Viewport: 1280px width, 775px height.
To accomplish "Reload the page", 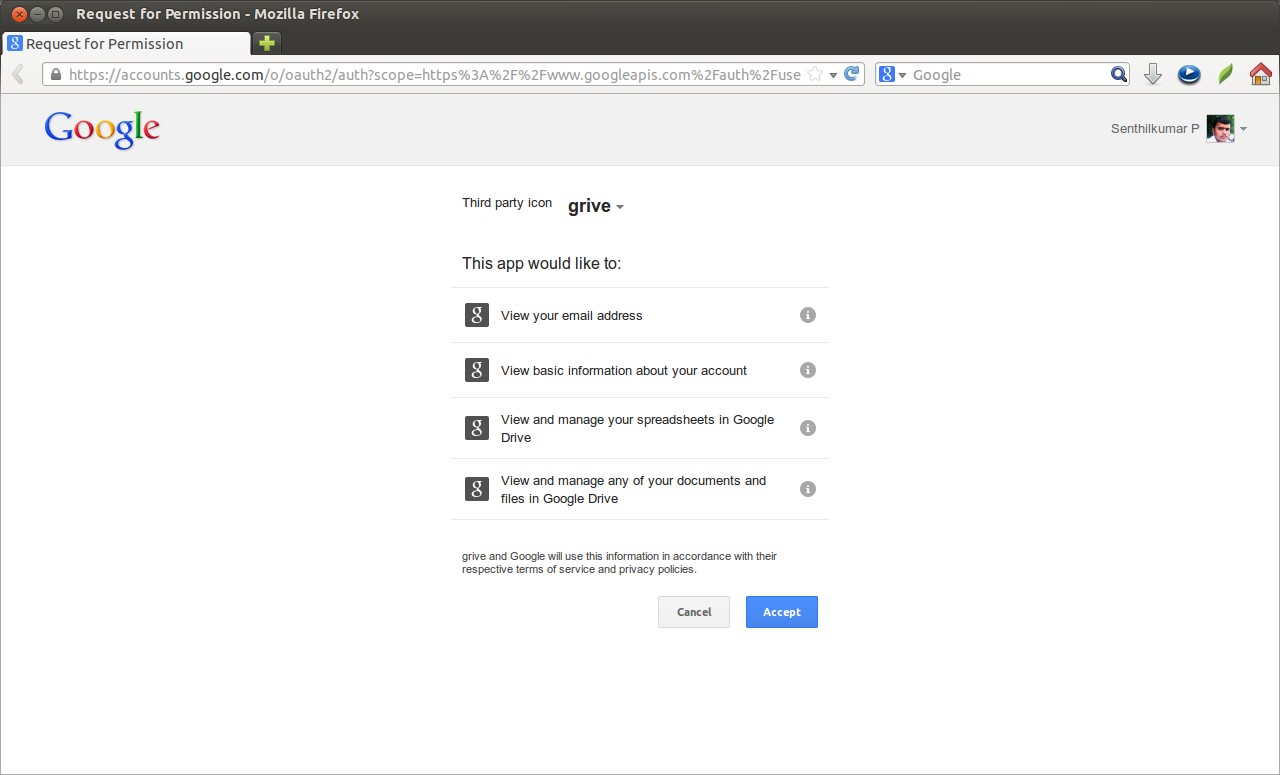I will point(852,74).
